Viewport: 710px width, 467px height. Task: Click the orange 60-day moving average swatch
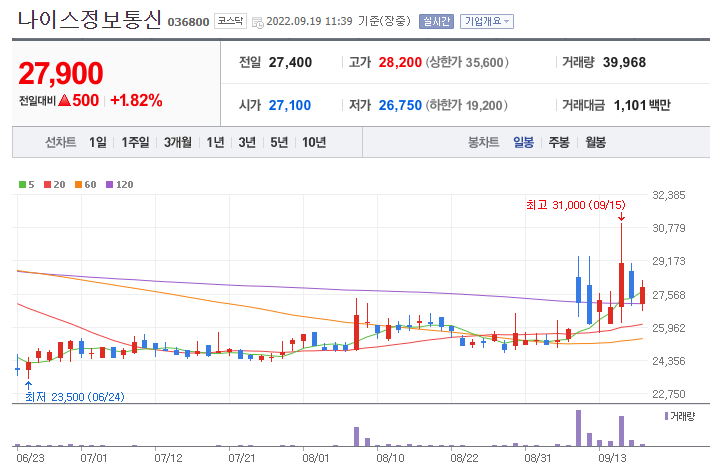(78, 184)
